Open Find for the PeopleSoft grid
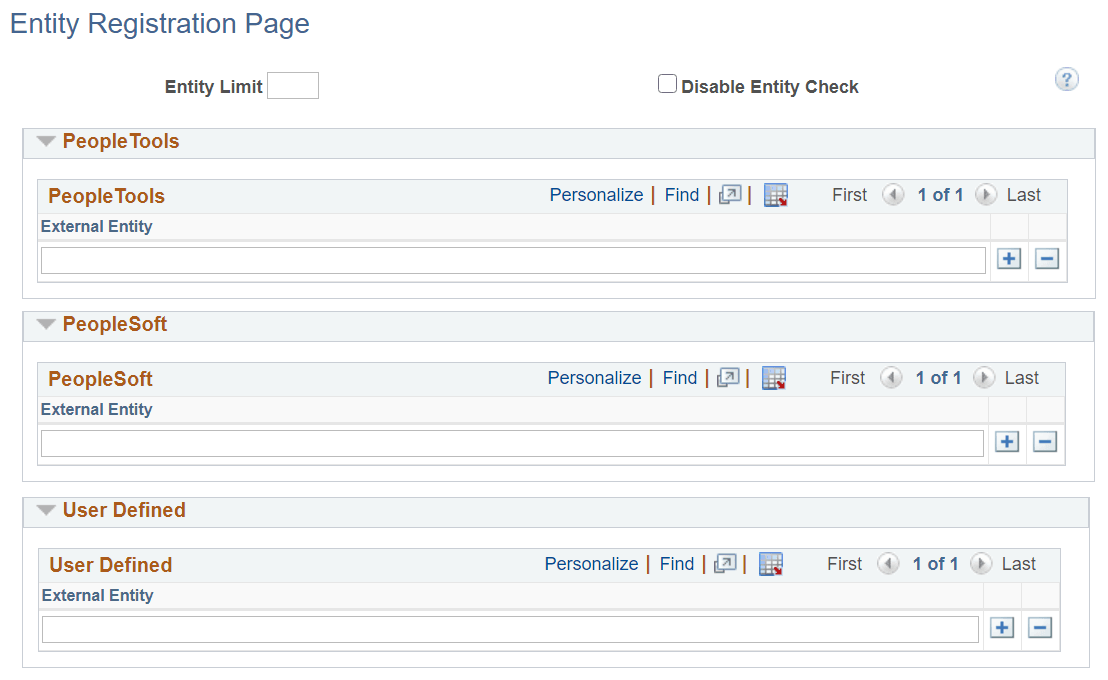 pyautogui.click(x=679, y=378)
